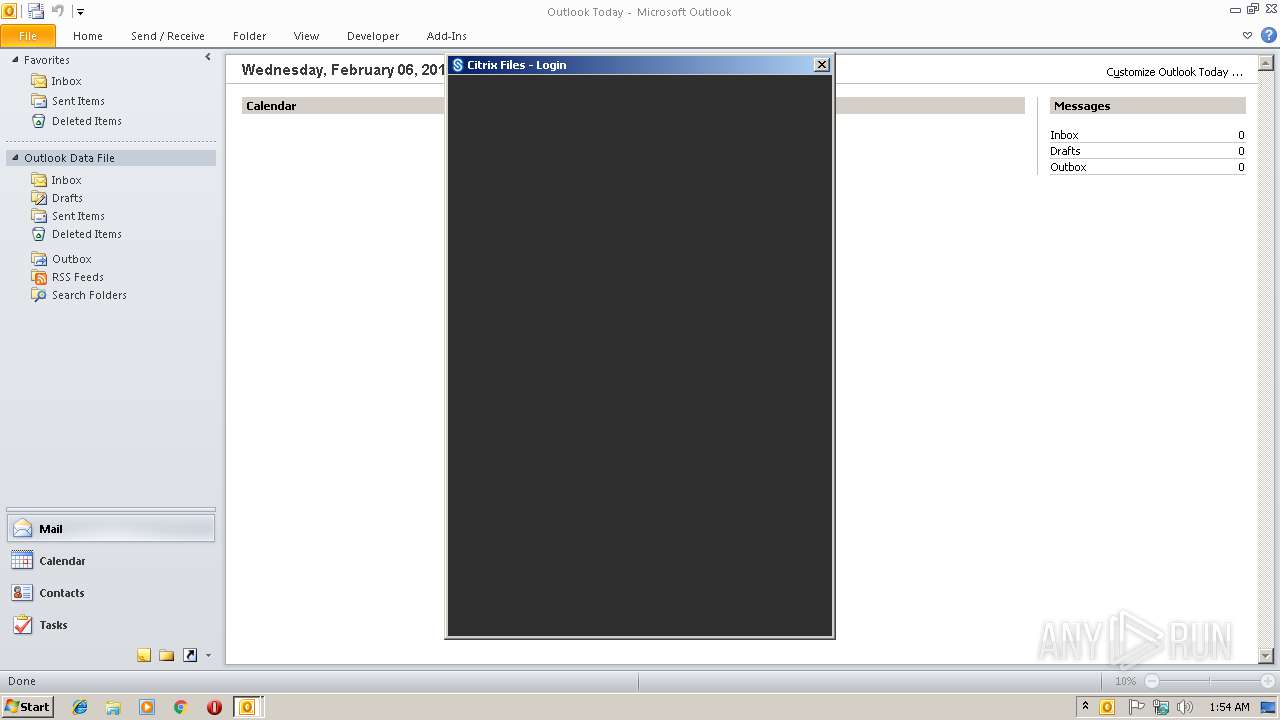Select the Drafts folder
Image resolution: width=1280 pixels, height=720 pixels.
(67, 198)
